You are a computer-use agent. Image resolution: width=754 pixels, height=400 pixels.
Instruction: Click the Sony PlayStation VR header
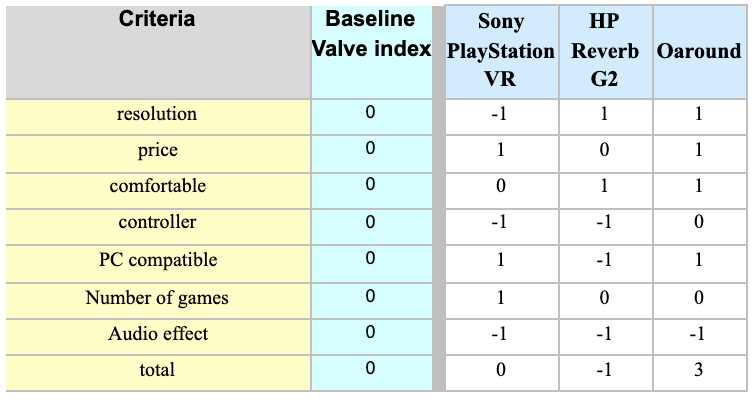[501, 52]
